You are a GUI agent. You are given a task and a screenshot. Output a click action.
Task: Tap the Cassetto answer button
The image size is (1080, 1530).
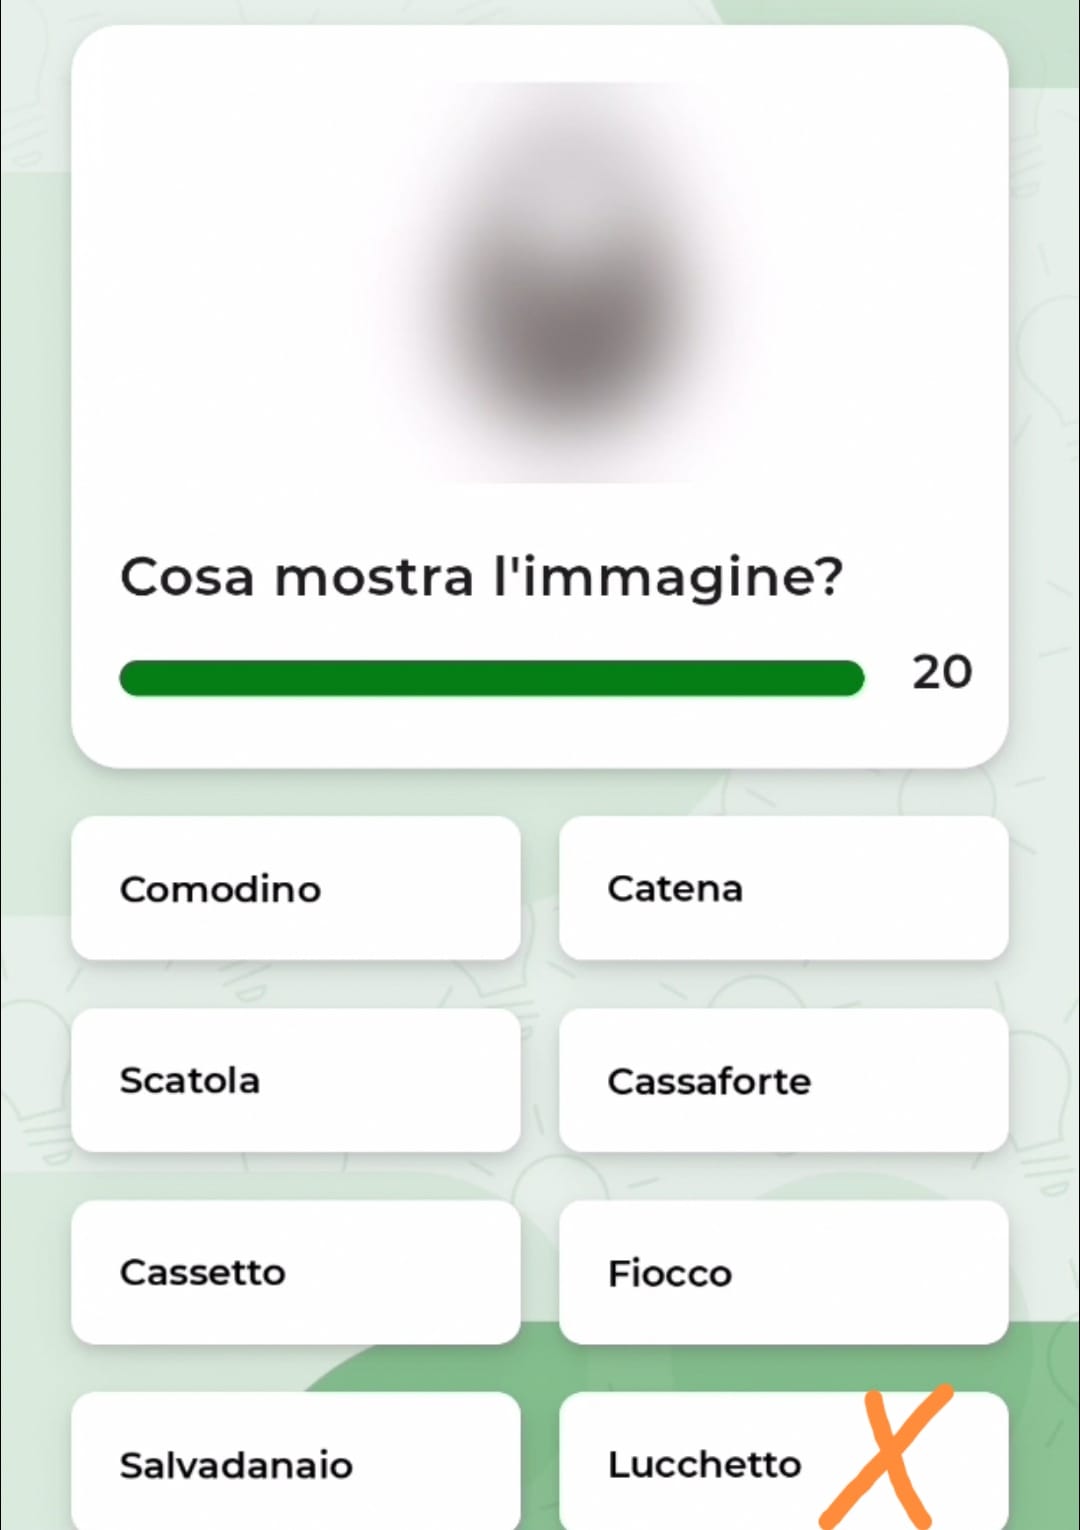[x=296, y=1272]
